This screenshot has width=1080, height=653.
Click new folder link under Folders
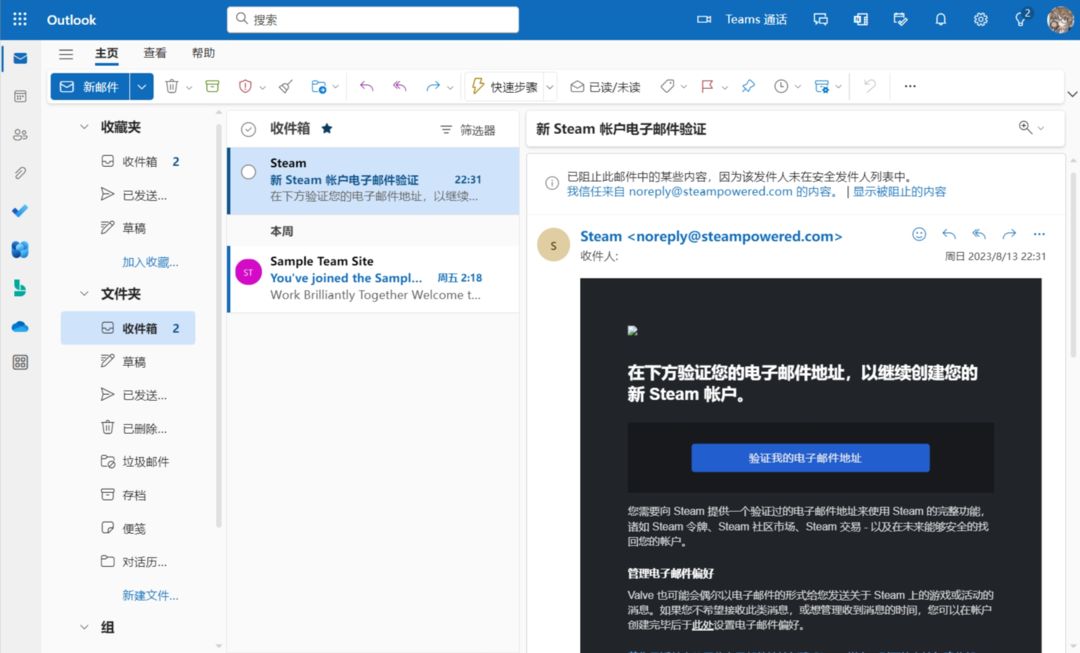150,595
